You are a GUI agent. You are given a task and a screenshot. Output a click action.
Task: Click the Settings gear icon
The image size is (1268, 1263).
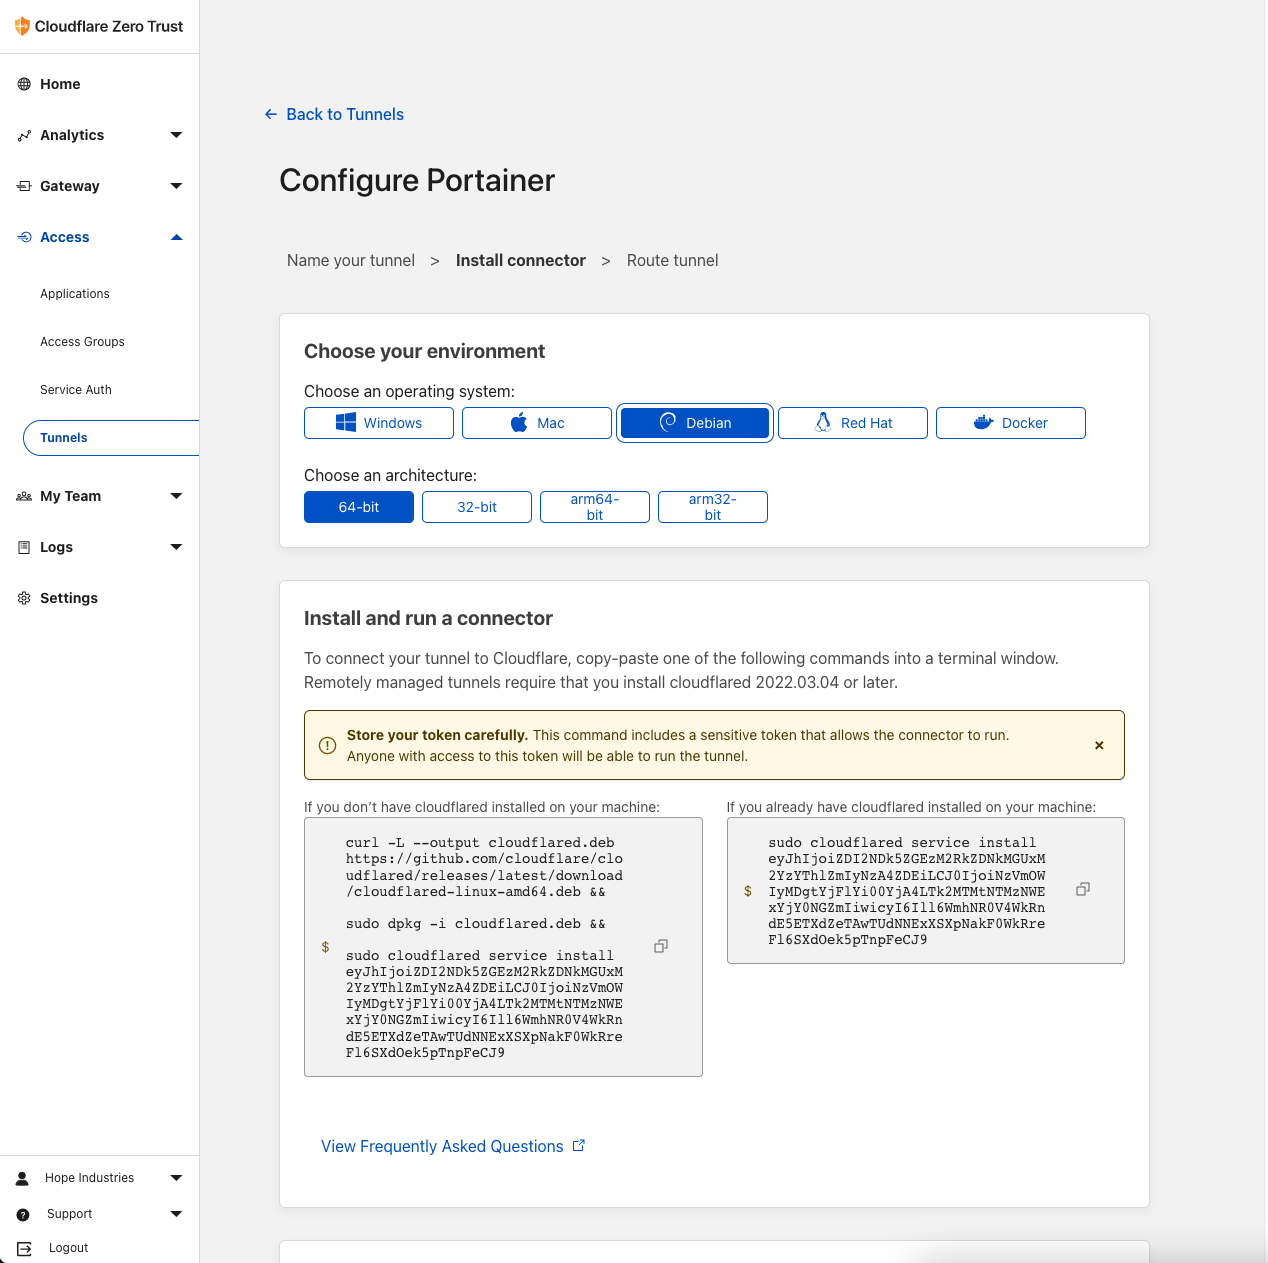24,598
